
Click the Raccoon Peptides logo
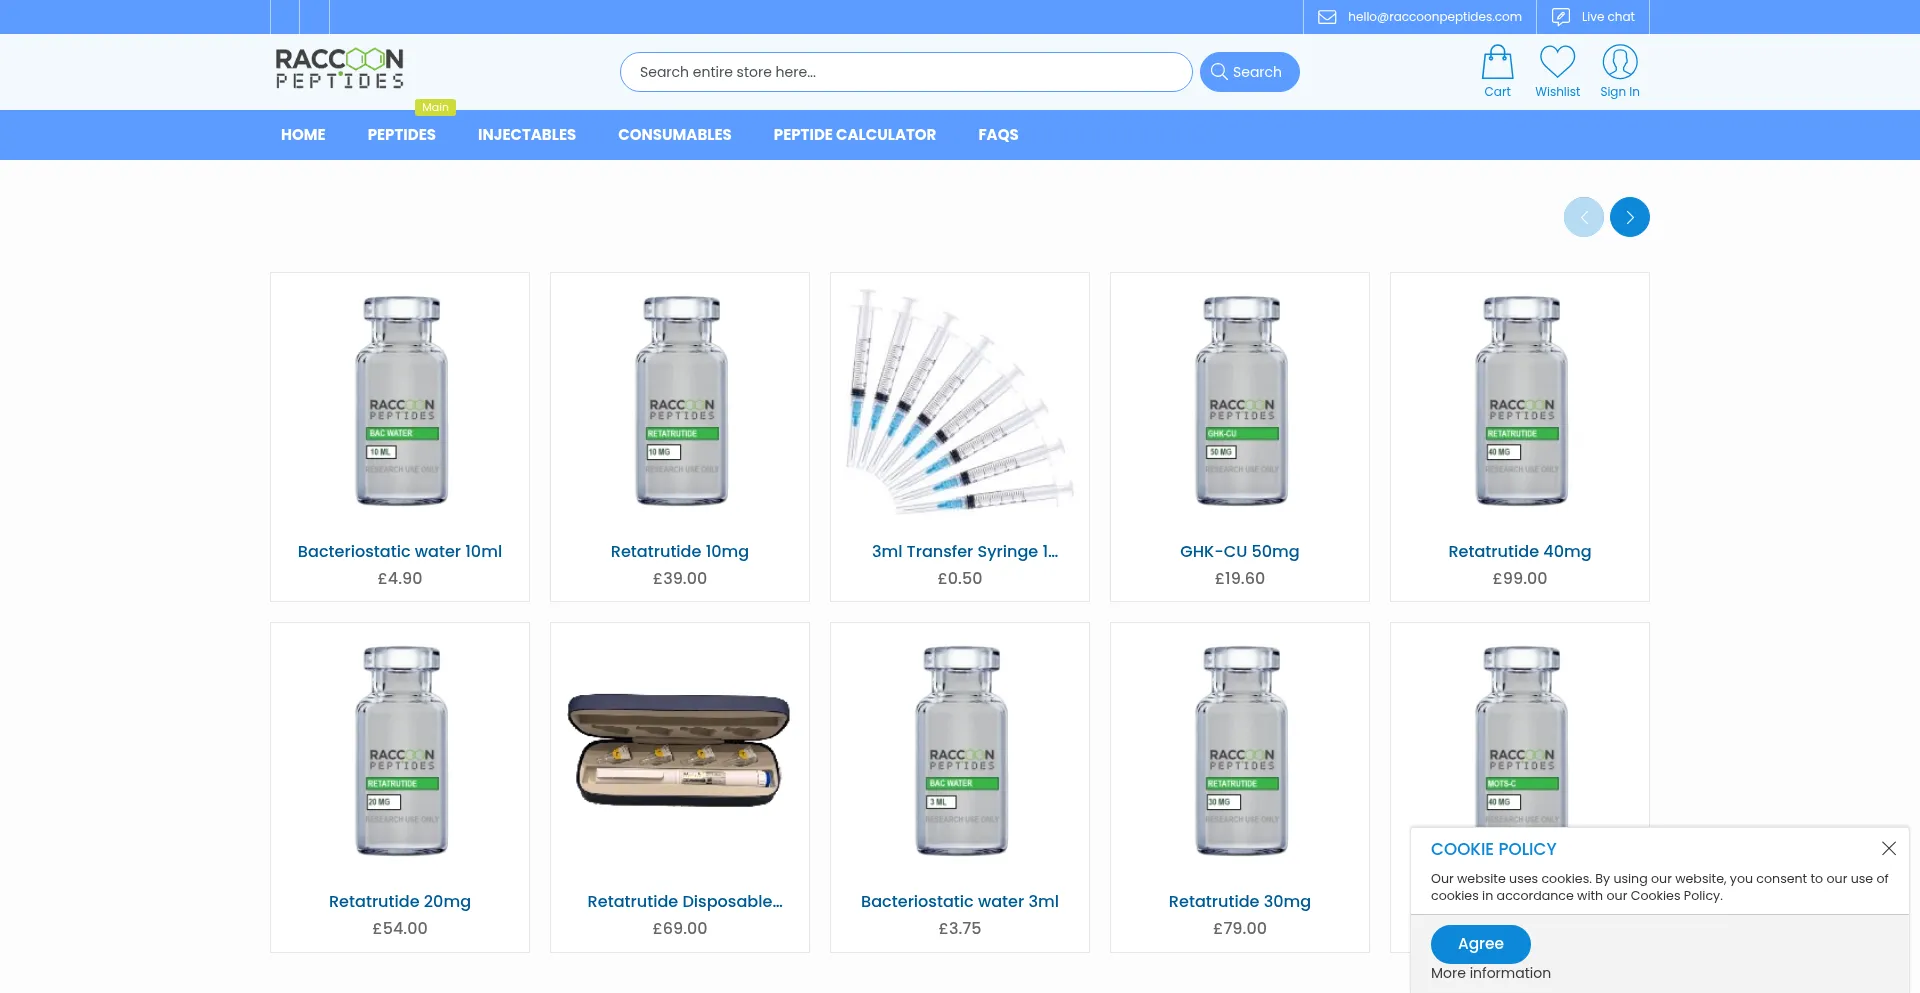340,68
